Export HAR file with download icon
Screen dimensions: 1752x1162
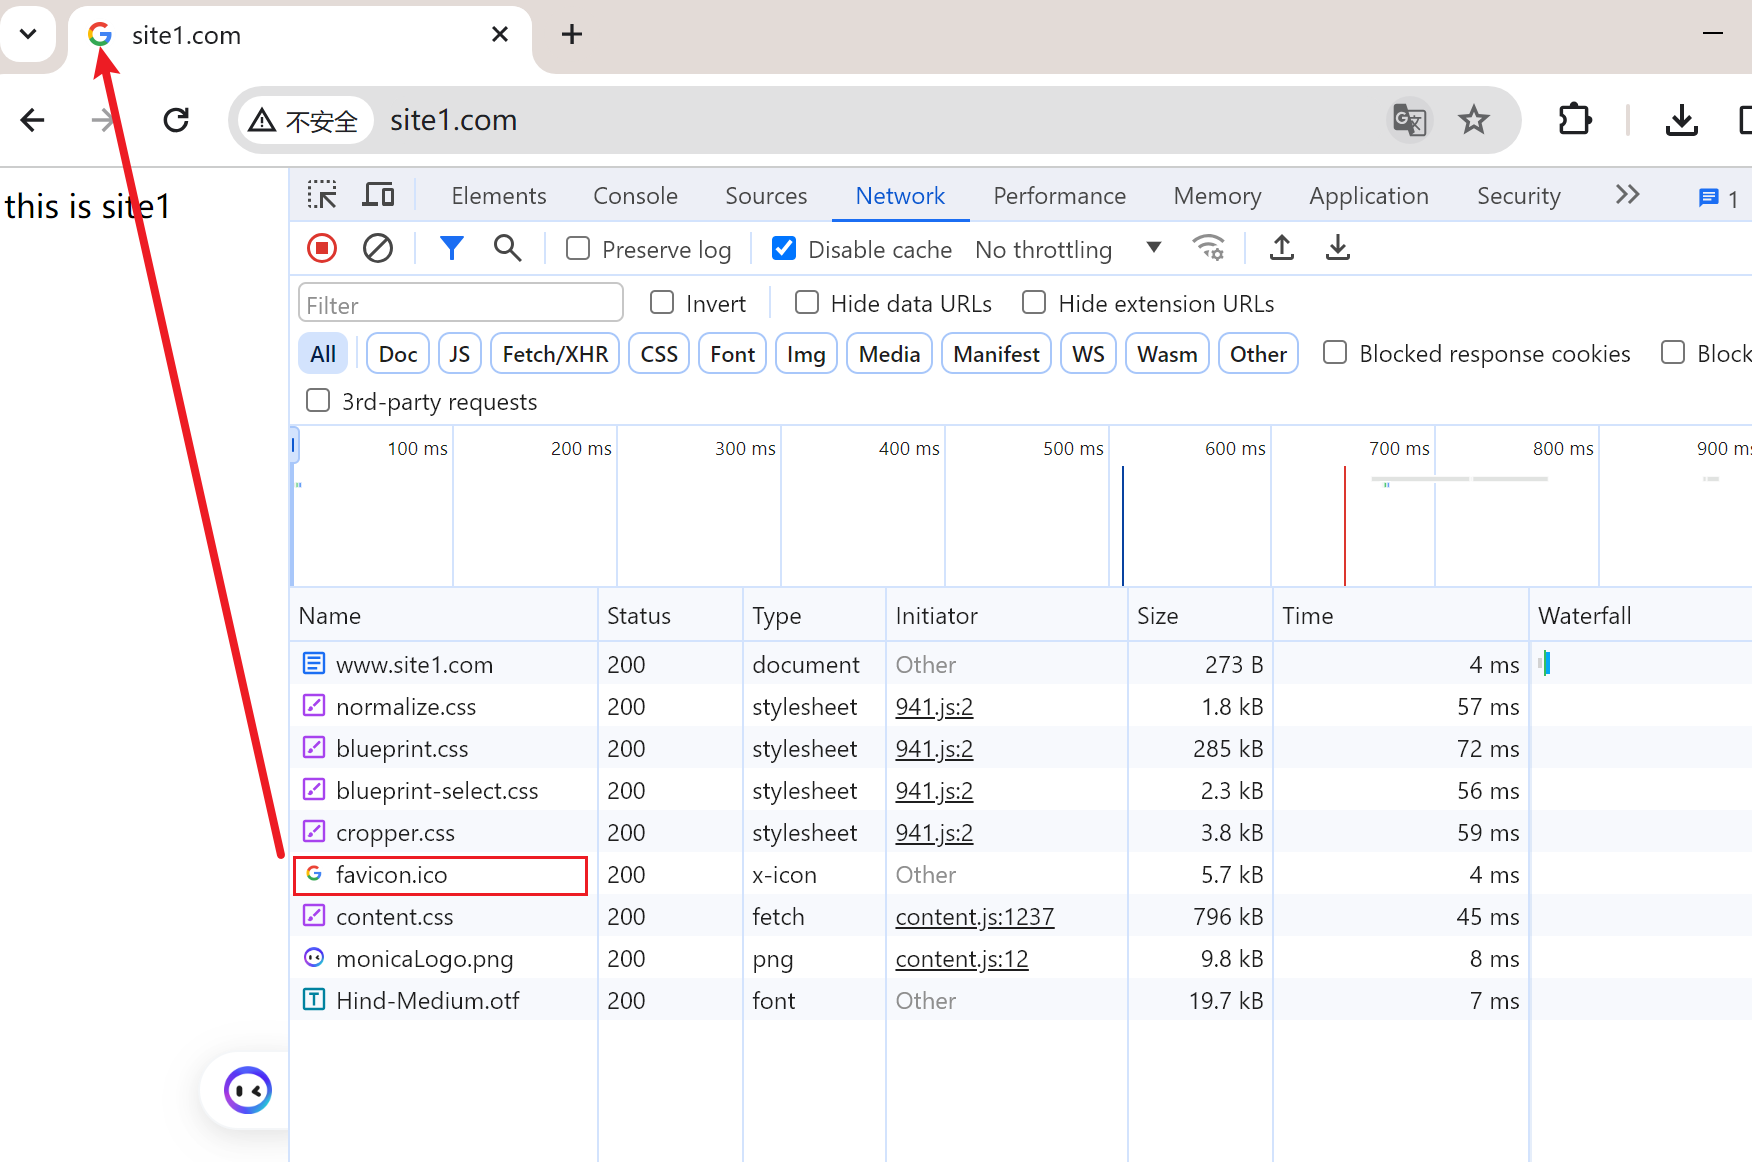coord(1338,248)
